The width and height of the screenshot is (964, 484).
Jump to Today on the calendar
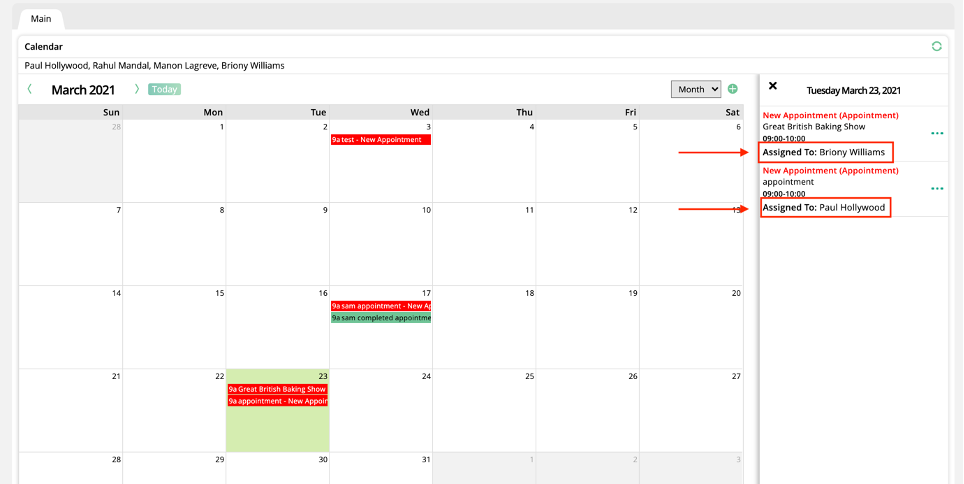[164, 89]
